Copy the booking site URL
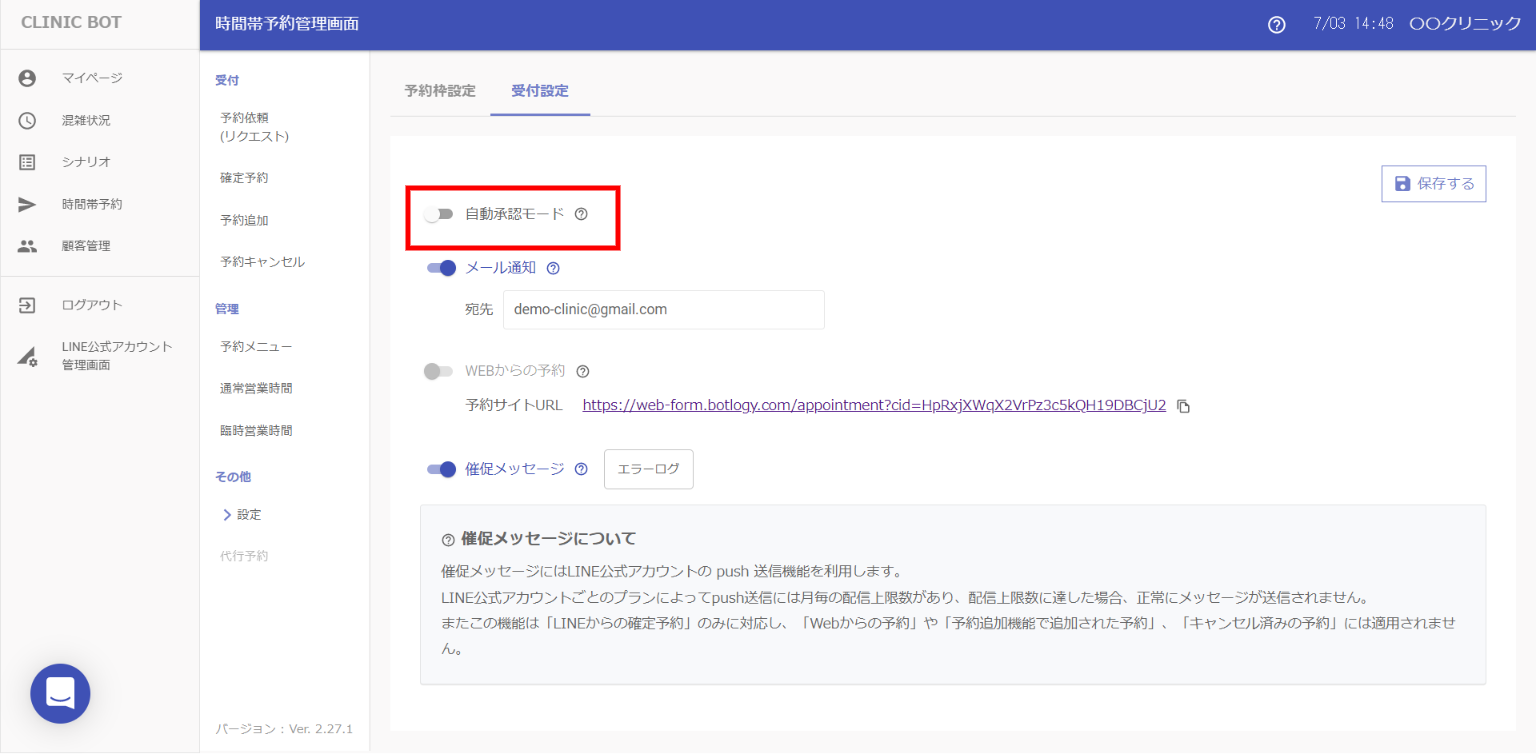The width and height of the screenshot is (1536, 754). tap(1184, 406)
